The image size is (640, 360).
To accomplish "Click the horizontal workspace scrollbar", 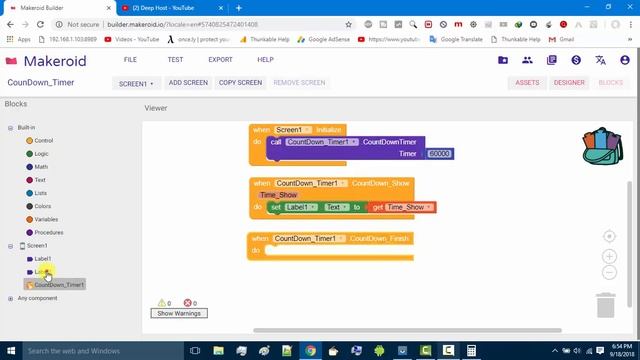I will tap(407, 330).
